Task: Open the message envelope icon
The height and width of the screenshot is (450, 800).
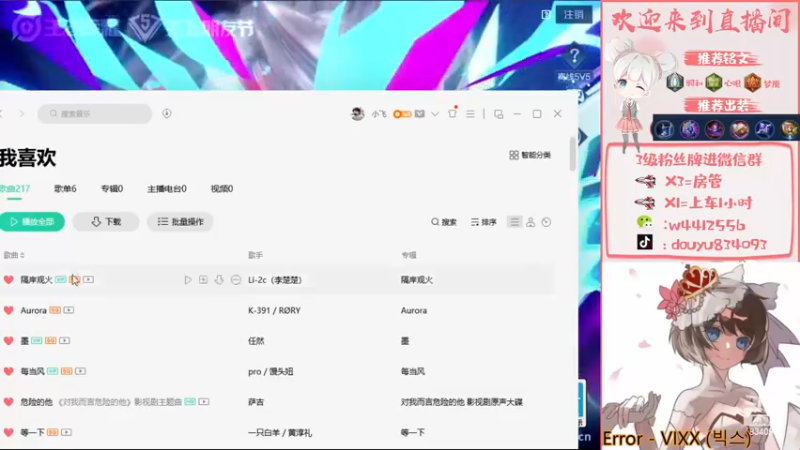Action: [x=420, y=114]
